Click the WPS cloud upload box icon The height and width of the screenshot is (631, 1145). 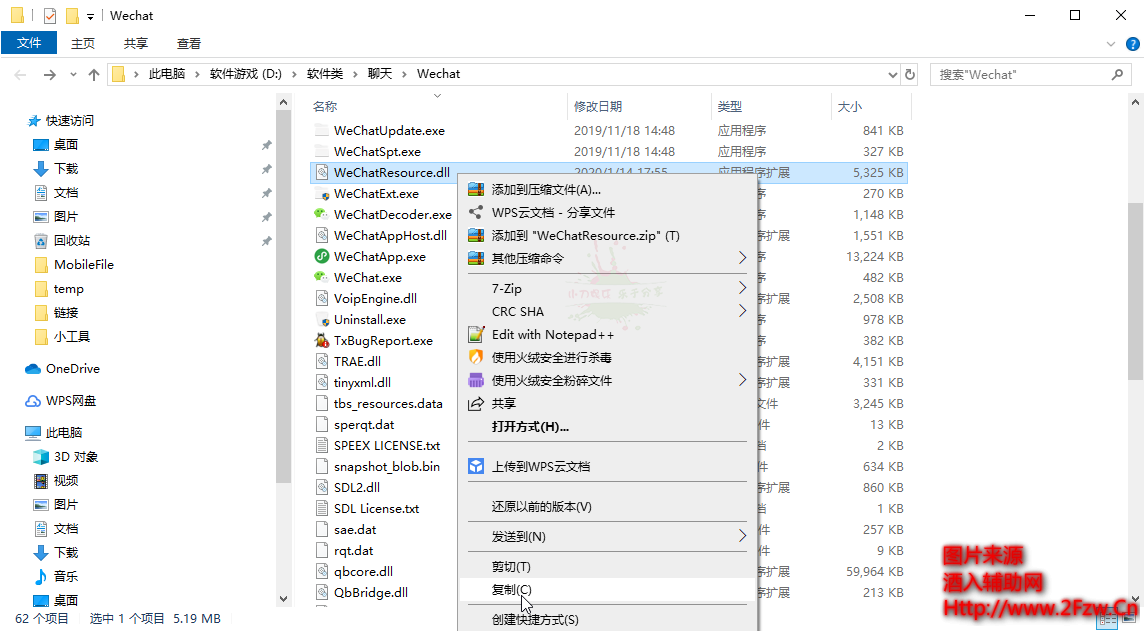click(476, 467)
